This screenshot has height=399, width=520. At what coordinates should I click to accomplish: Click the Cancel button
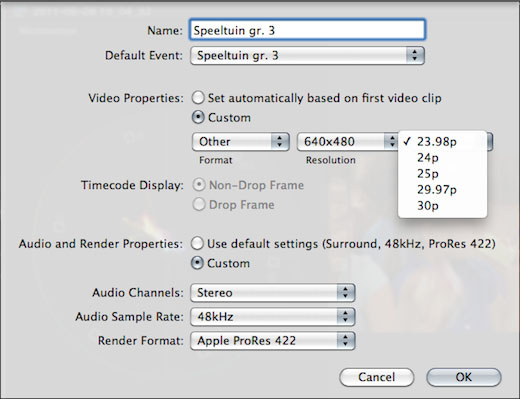tap(377, 377)
